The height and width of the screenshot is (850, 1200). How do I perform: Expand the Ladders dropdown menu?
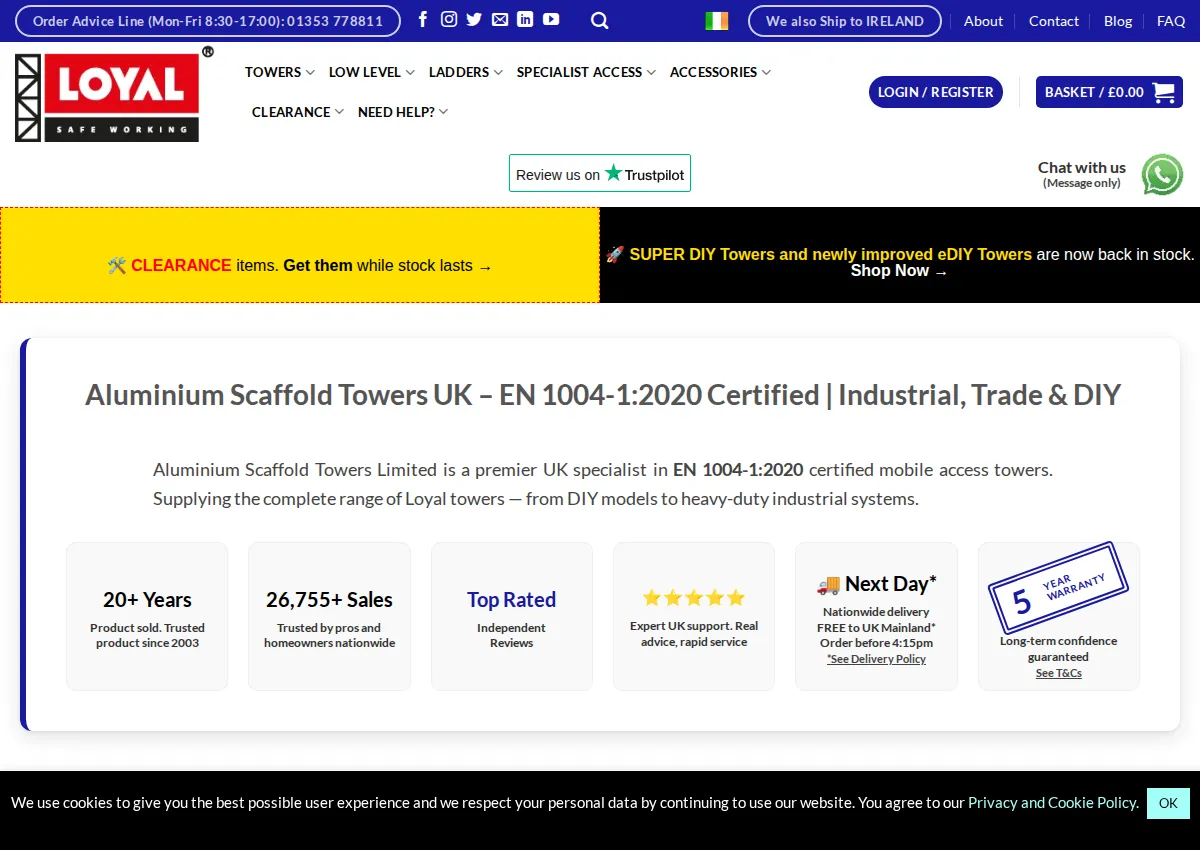[466, 72]
